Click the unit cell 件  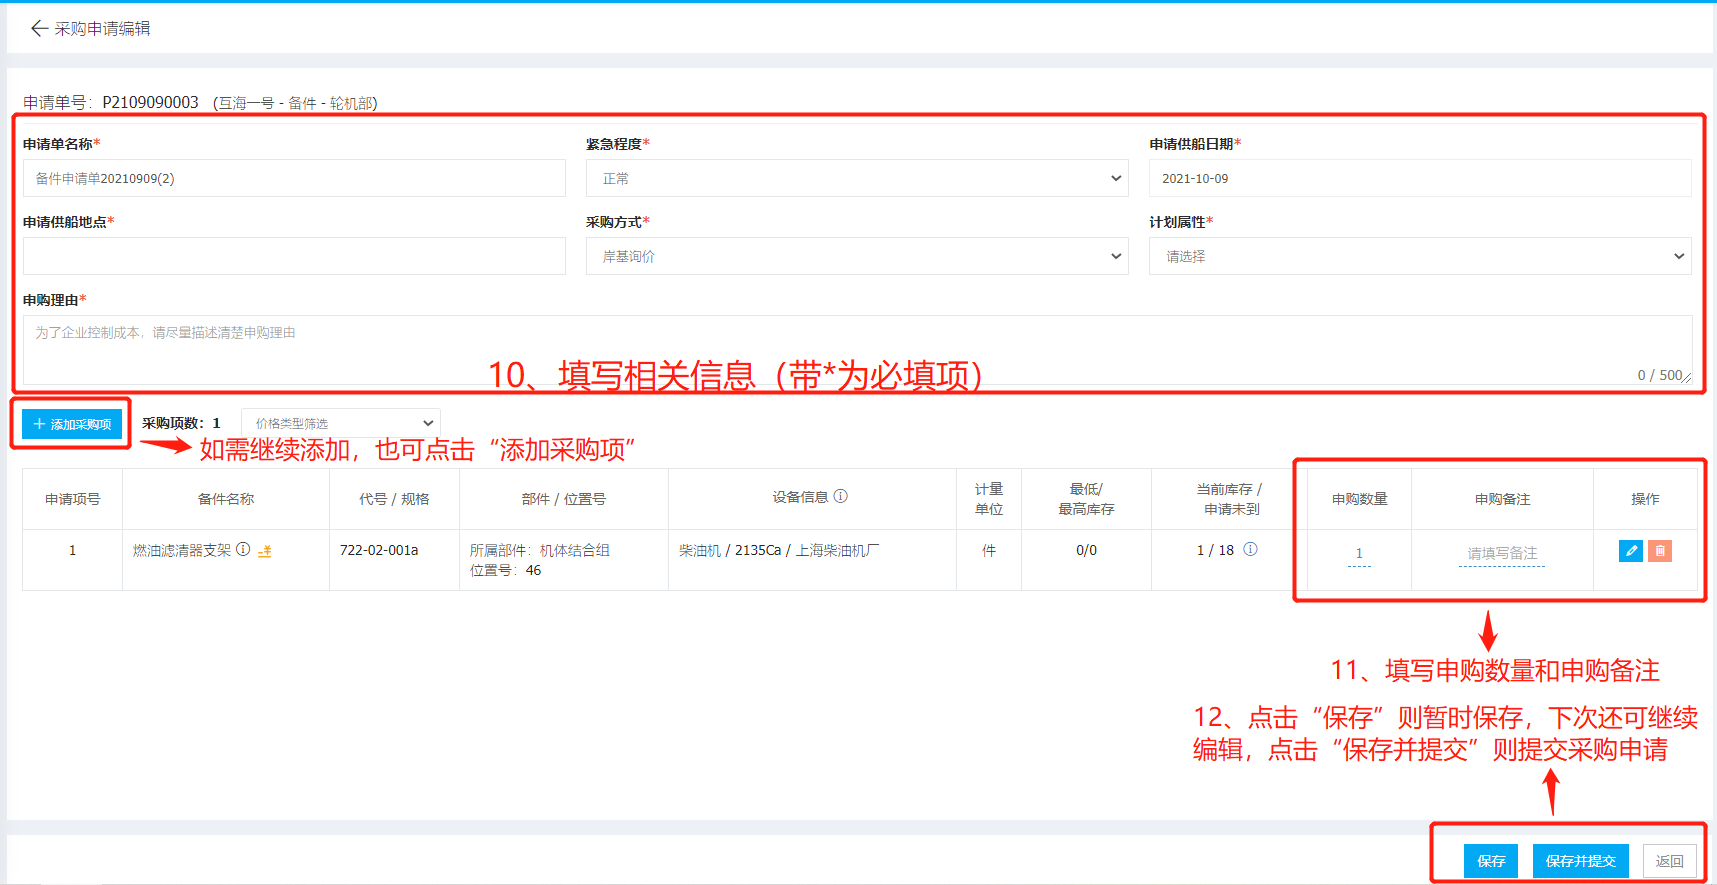pyautogui.click(x=989, y=550)
